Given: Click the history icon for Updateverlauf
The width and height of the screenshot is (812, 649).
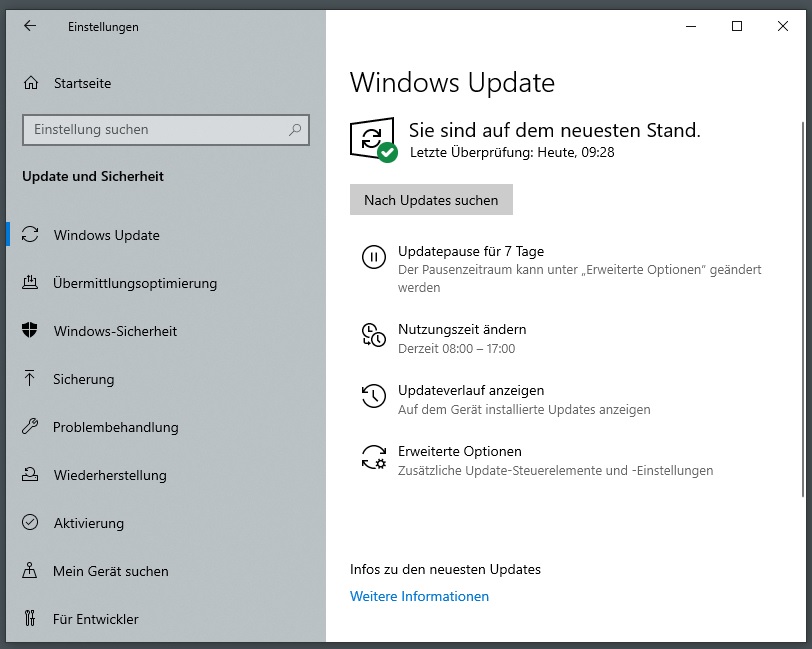Looking at the screenshot, I should coord(373,396).
